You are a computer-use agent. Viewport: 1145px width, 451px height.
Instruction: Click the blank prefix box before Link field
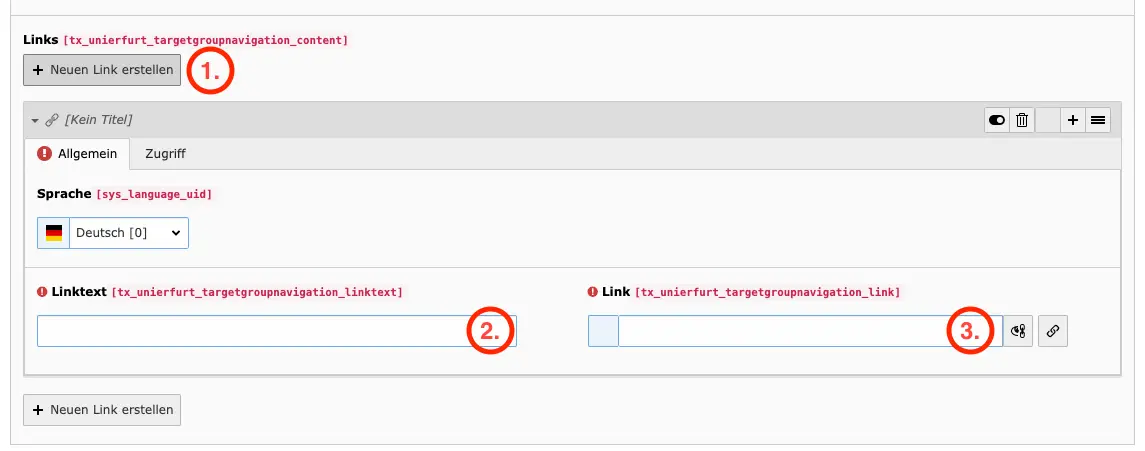(x=603, y=331)
